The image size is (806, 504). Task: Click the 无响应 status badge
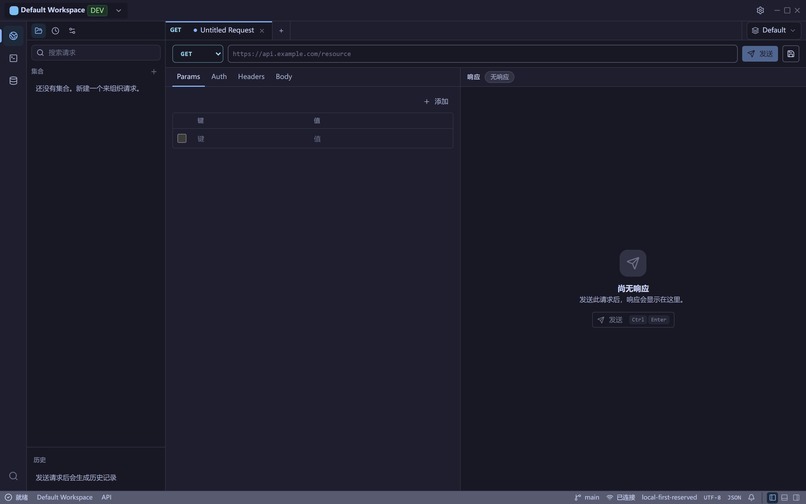pos(499,77)
